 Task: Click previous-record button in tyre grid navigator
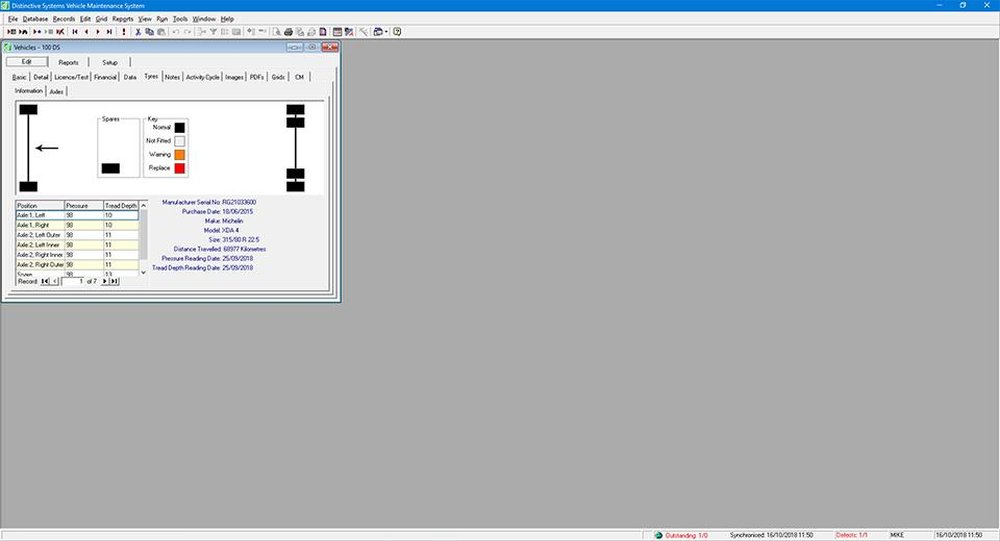(55, 281)
